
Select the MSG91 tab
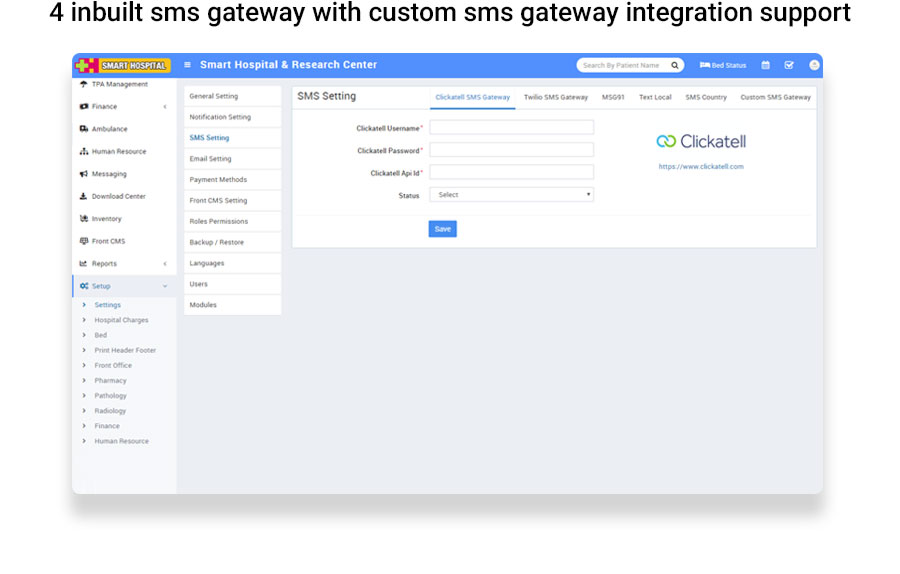pyautogui.click(x=613, y=98)
